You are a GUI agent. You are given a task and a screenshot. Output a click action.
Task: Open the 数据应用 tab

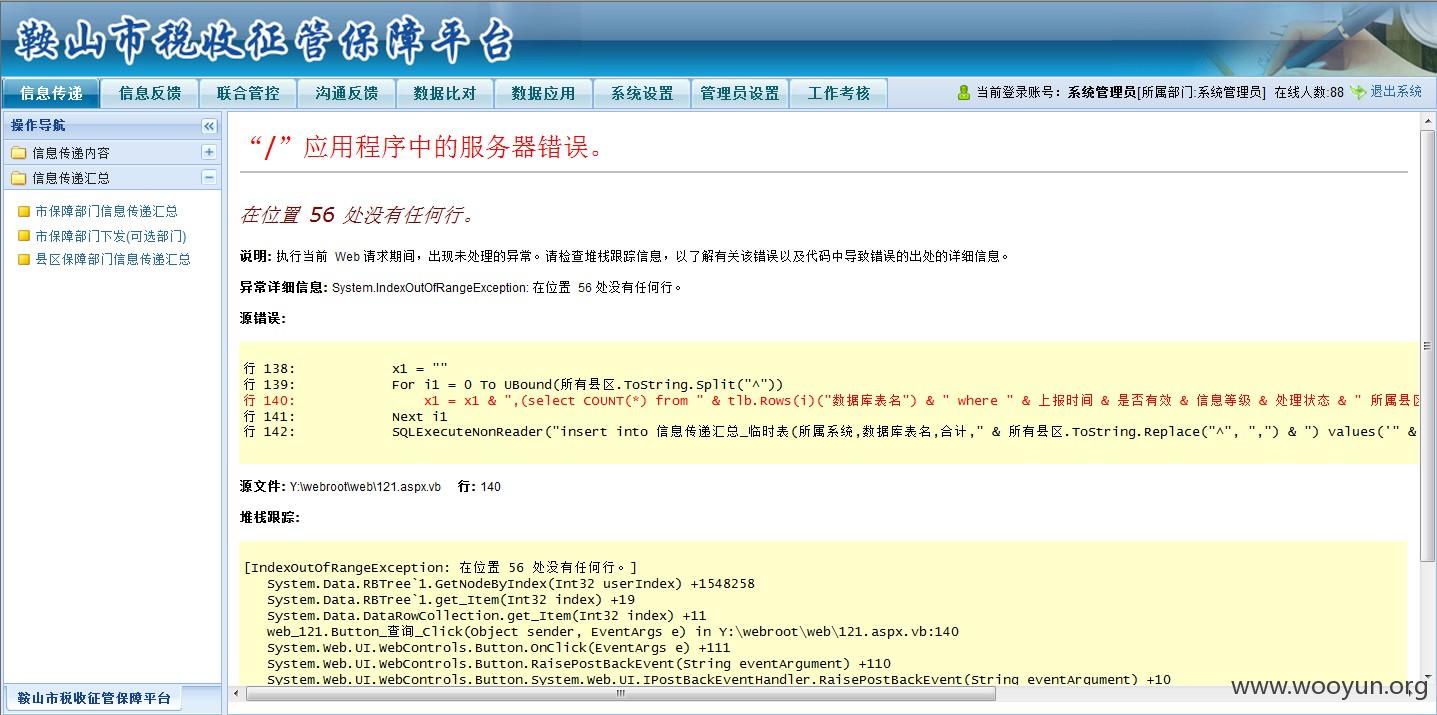point(543,93)
